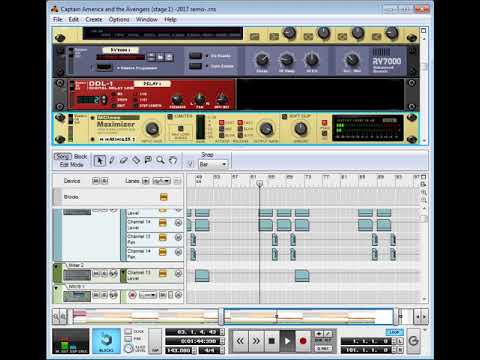Viewport: 480px width, 360px height.
Task: Toggle the metronome Pre-count checkbox
Action: coord(128,339)
